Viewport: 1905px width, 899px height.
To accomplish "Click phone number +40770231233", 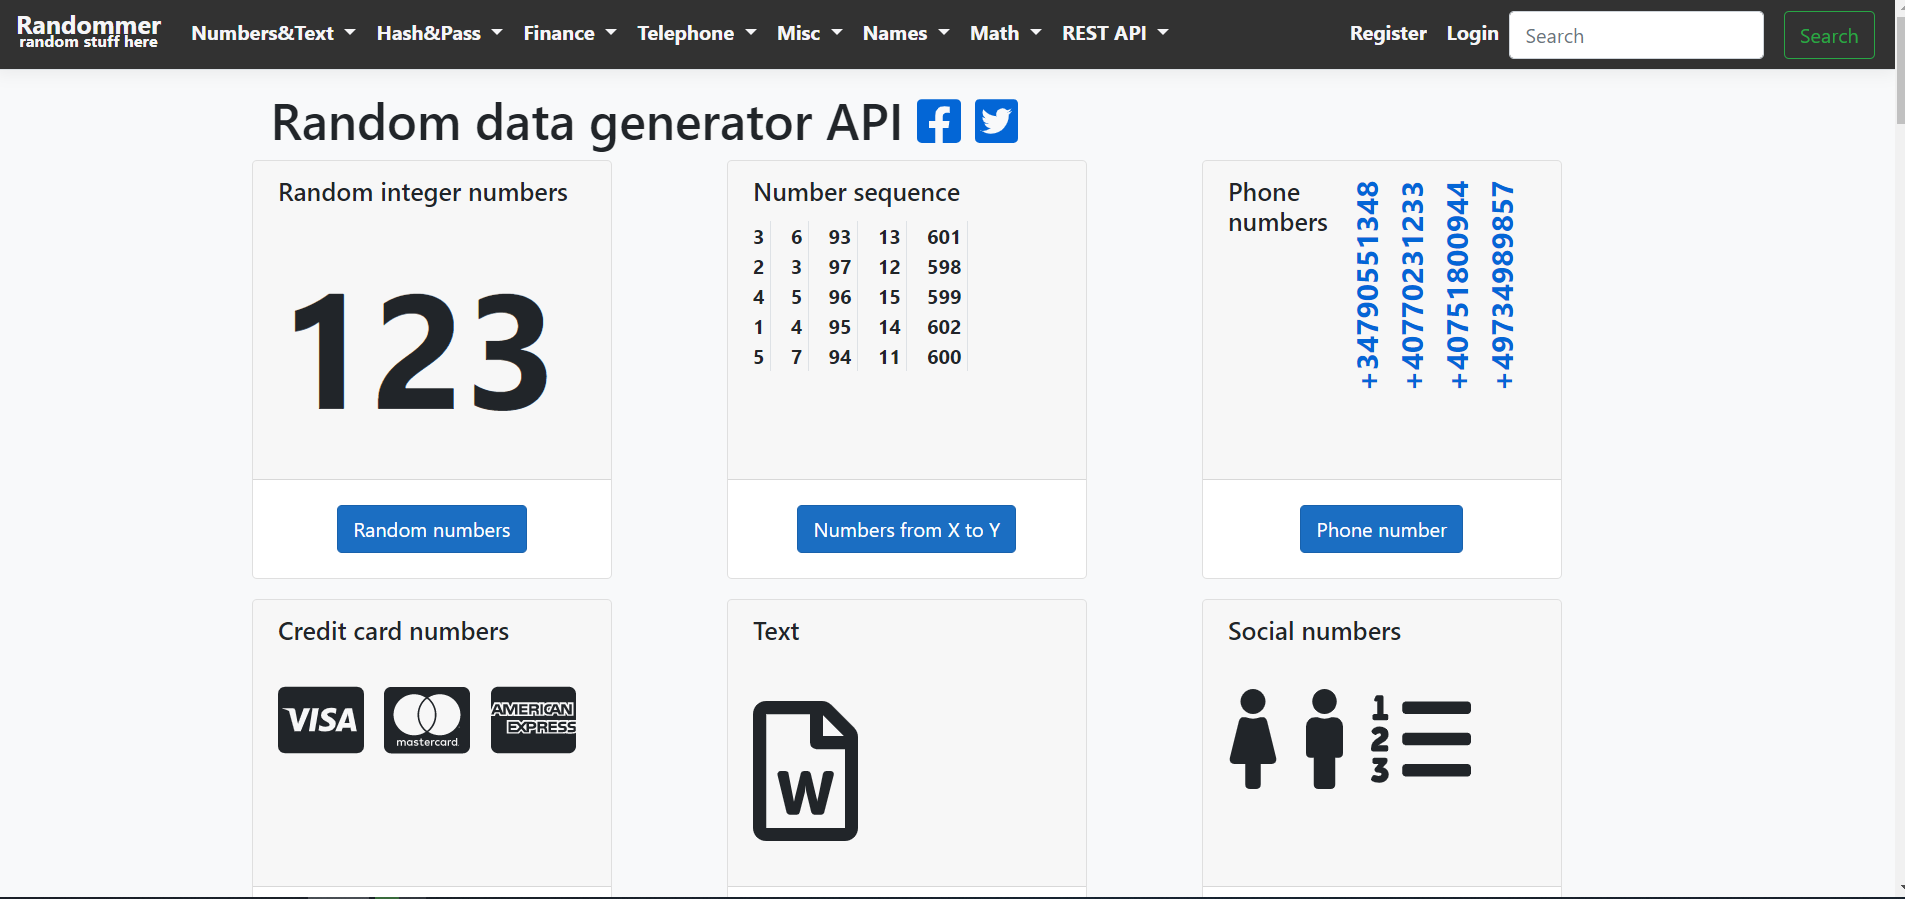I will [x=1412, y=285].
